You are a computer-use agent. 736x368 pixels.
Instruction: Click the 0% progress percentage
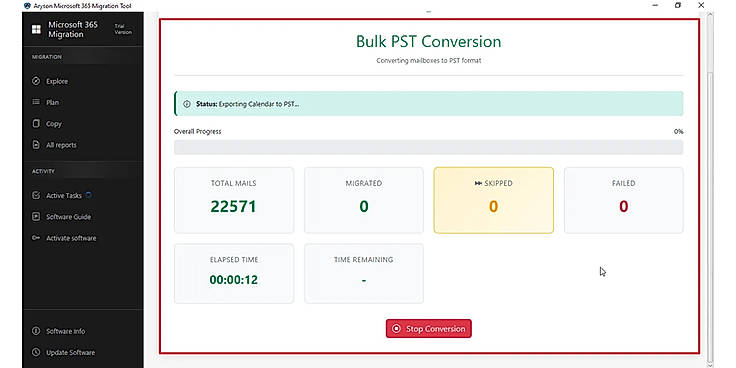coord(678,131)
